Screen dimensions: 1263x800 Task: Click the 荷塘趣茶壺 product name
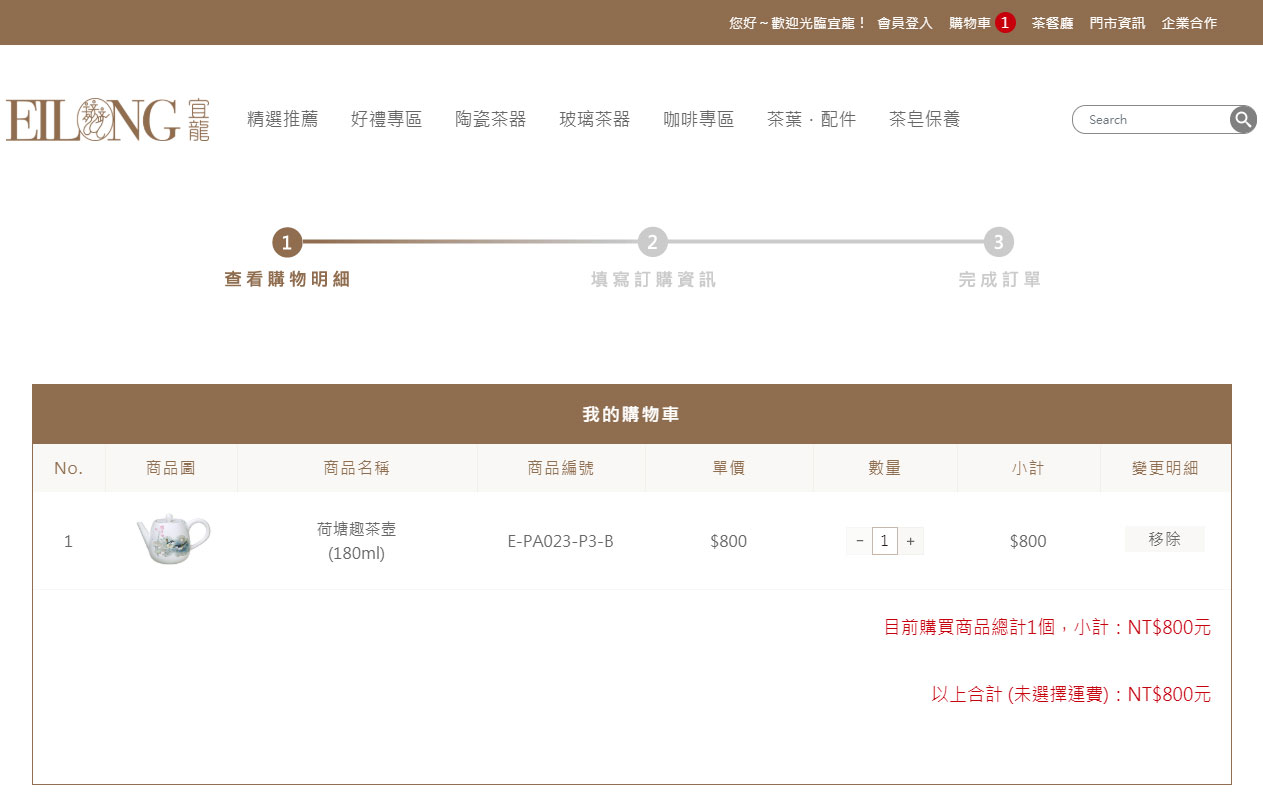[x=356, y=530]
